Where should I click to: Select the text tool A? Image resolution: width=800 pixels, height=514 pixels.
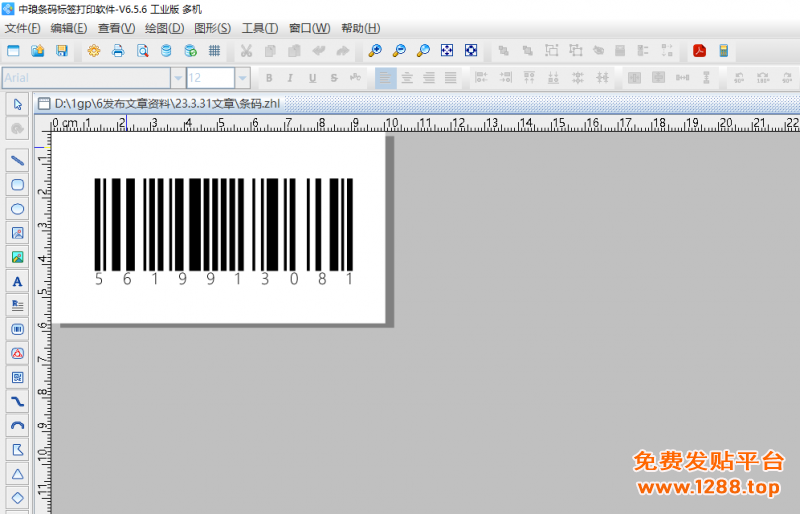coord(17,281)
